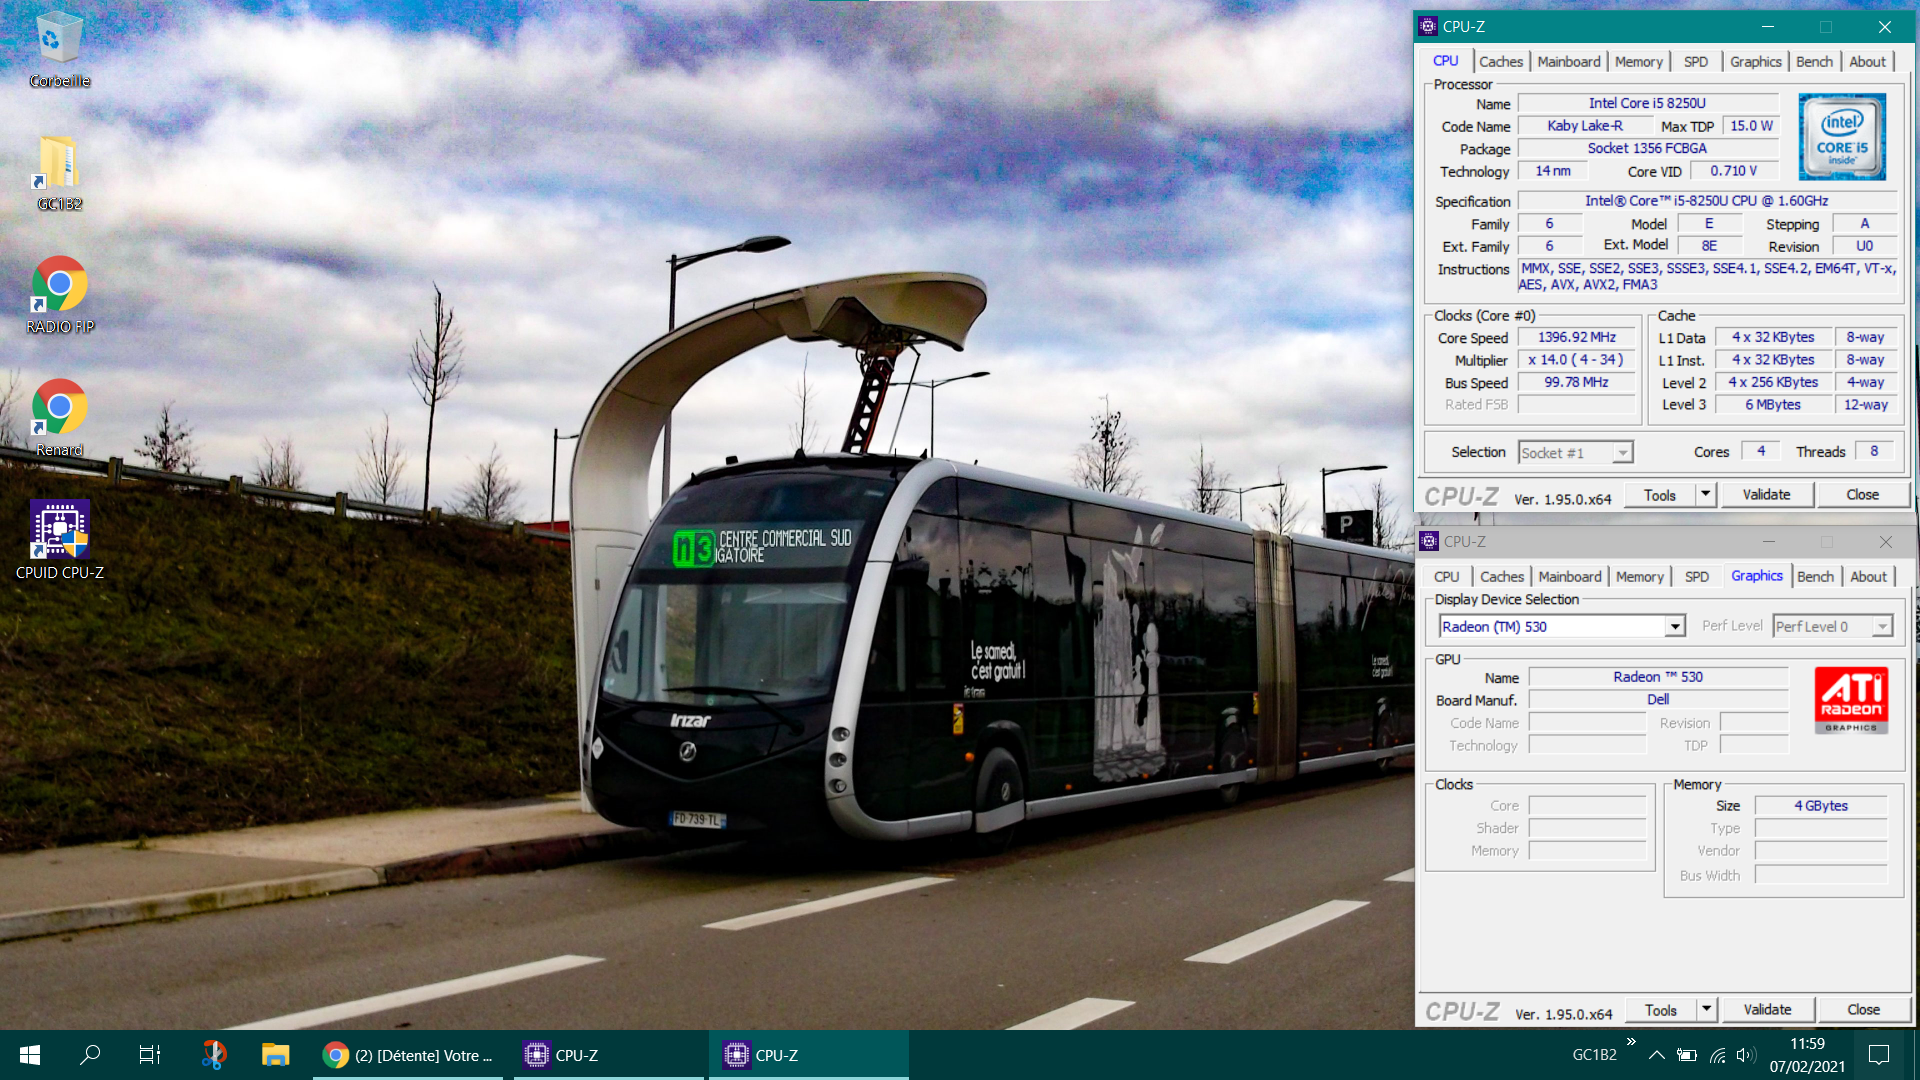This screenshot has height=1080, width=1920.
Task: Open the Memory tab in the lower CPU-Z window
Action: tap(1639, 577)
